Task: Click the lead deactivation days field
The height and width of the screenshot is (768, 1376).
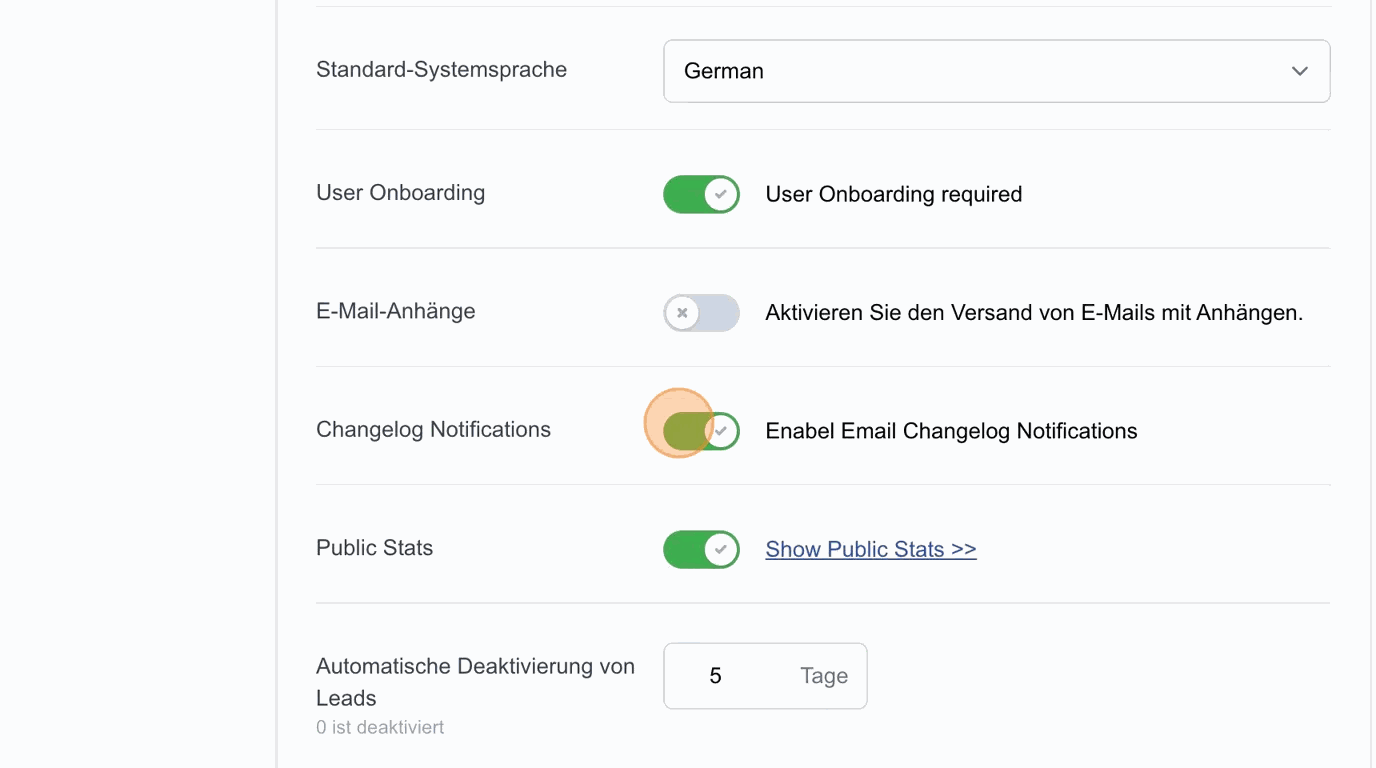Action: click(x=765, y=676)
